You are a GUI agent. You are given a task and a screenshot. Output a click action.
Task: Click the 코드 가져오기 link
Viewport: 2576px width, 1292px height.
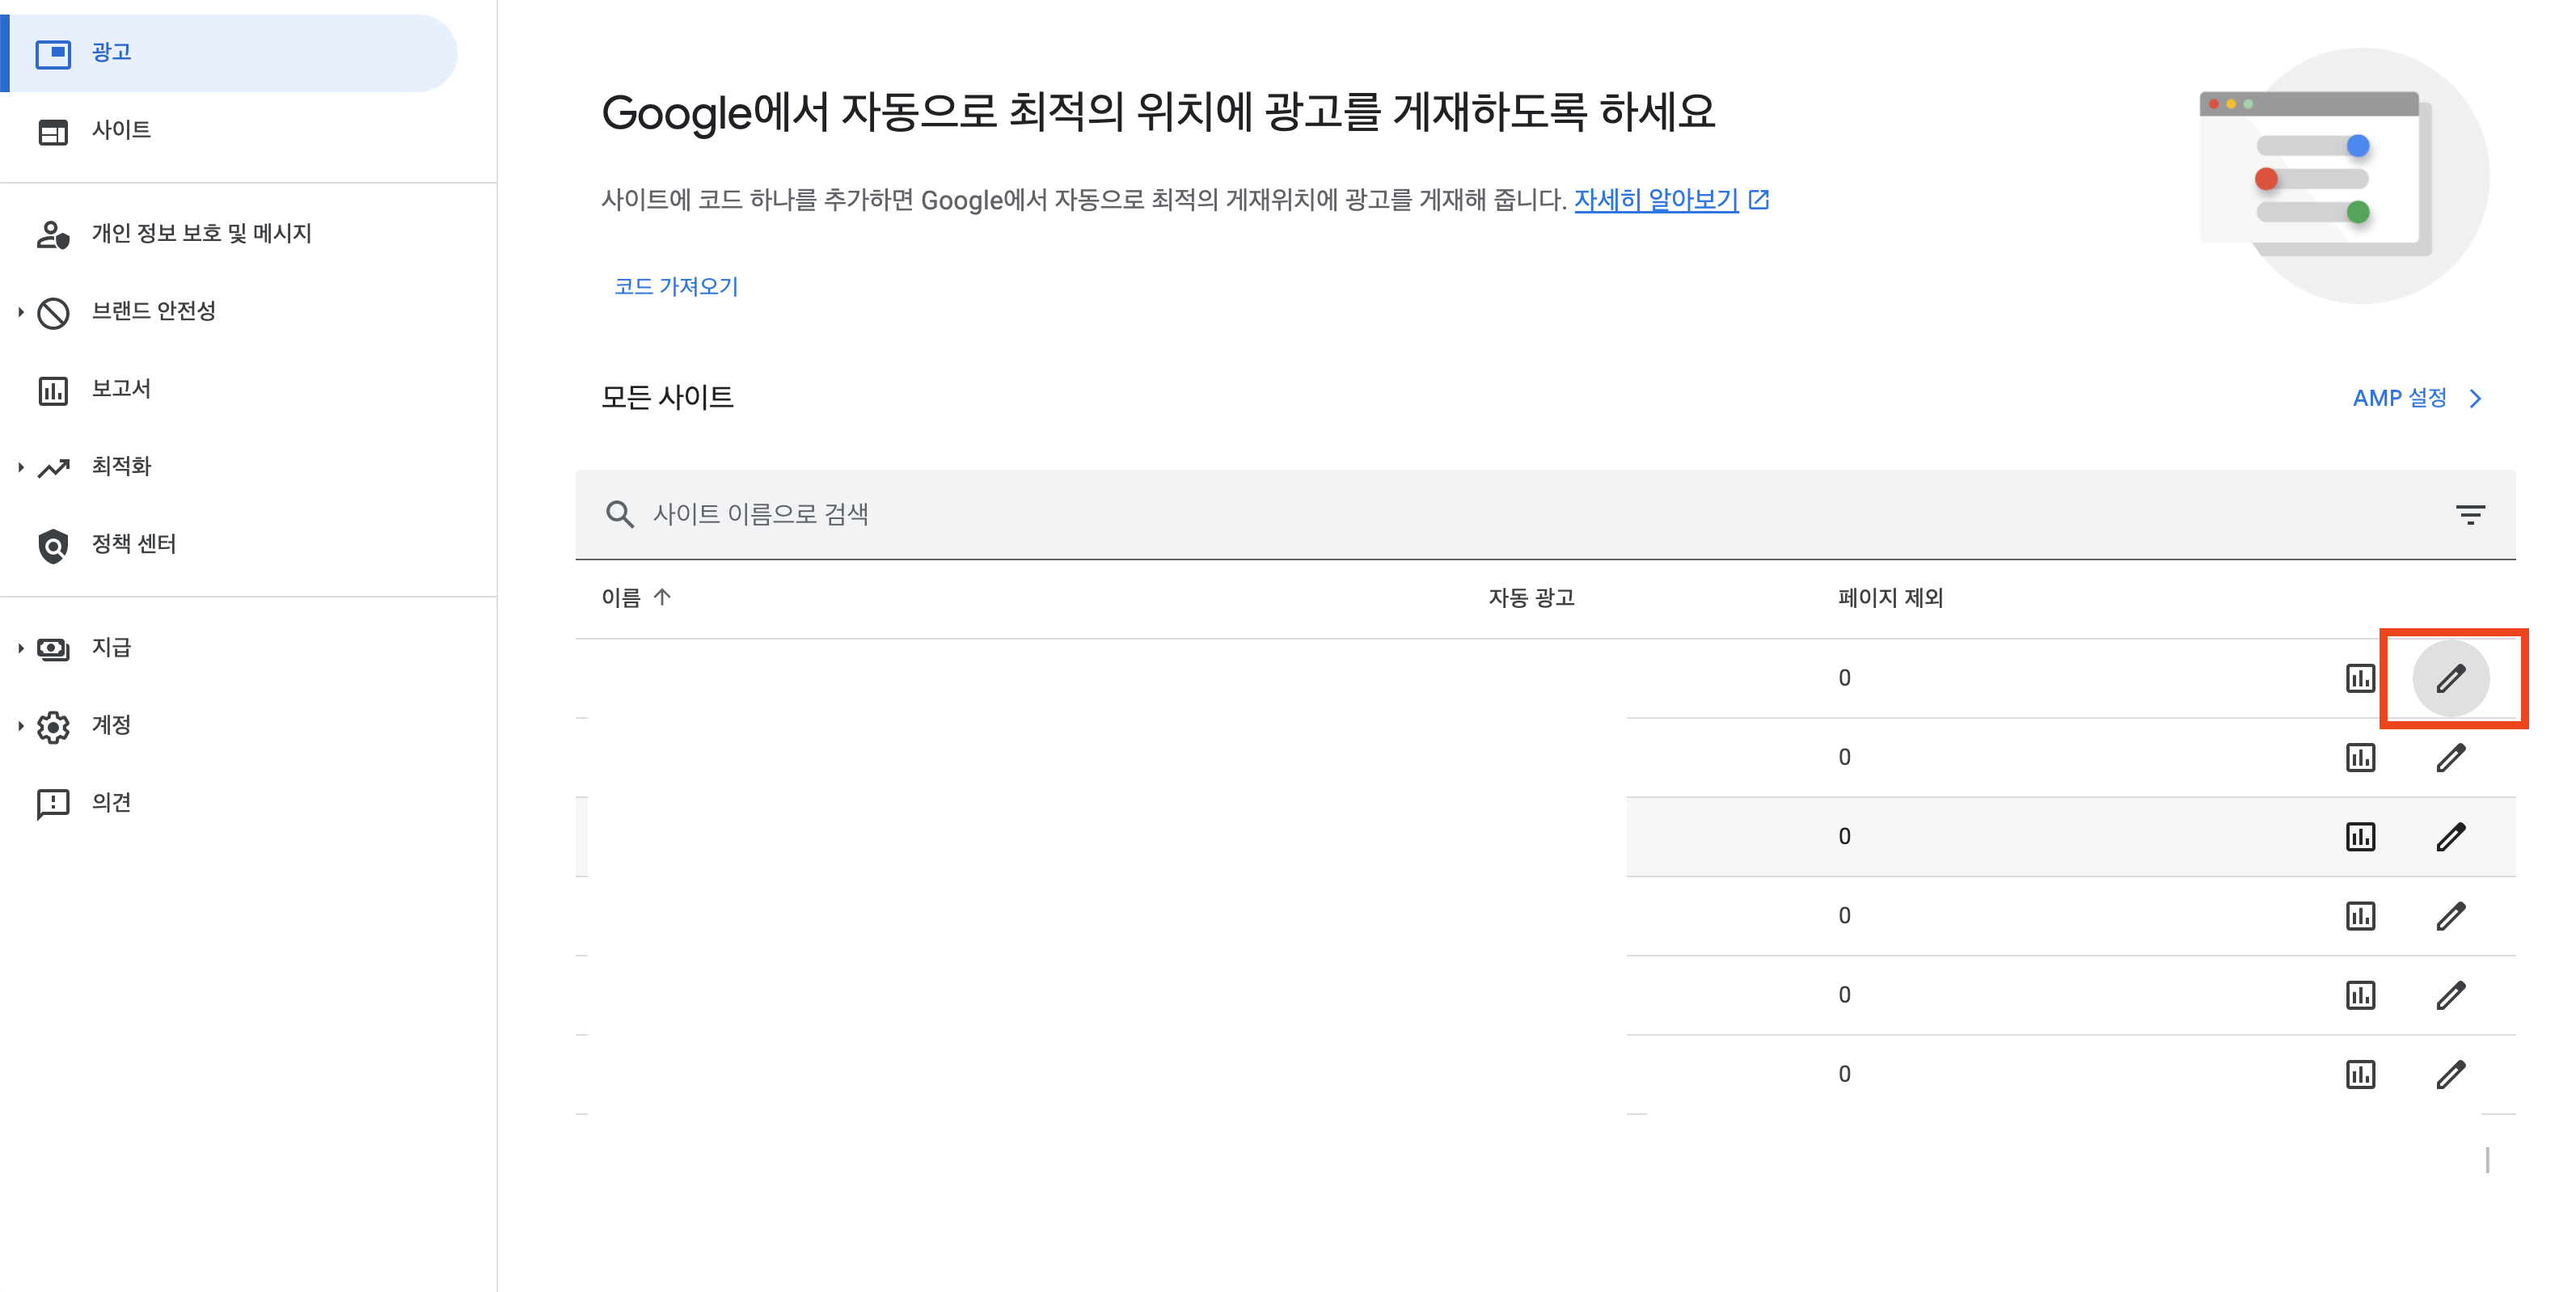coord(676,287)
